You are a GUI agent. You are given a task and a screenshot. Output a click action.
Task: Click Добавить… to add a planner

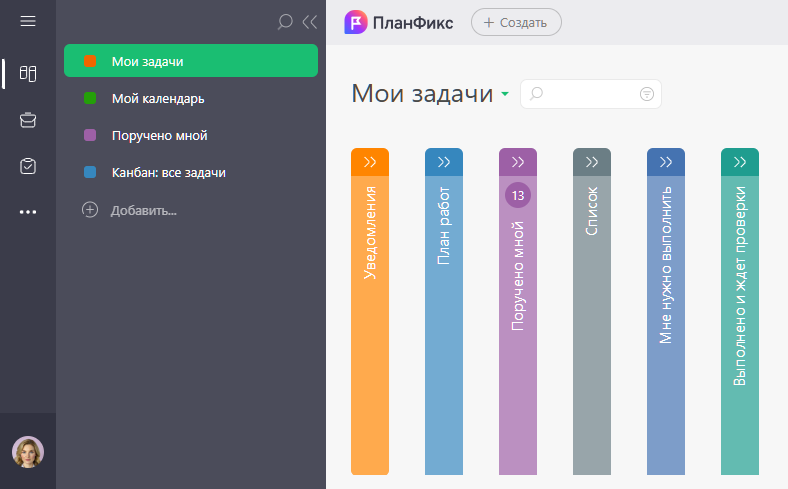click(x=144, y=211)
